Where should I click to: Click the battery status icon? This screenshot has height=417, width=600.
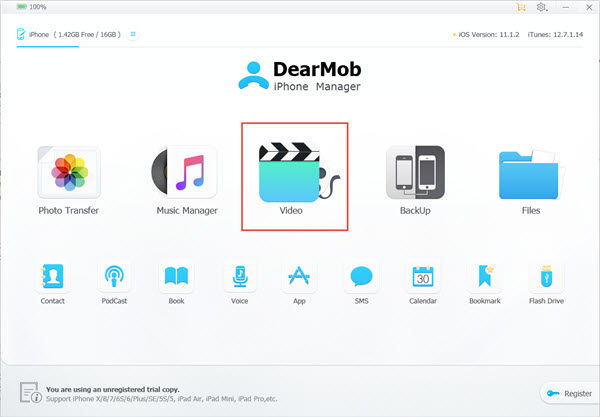pyautogui.click(x=21, y=7)
